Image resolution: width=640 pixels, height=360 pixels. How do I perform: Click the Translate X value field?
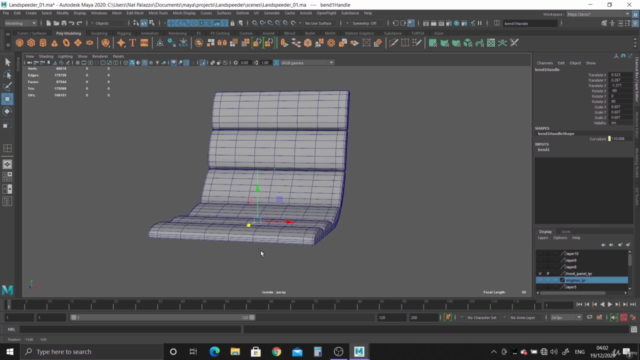620,75
